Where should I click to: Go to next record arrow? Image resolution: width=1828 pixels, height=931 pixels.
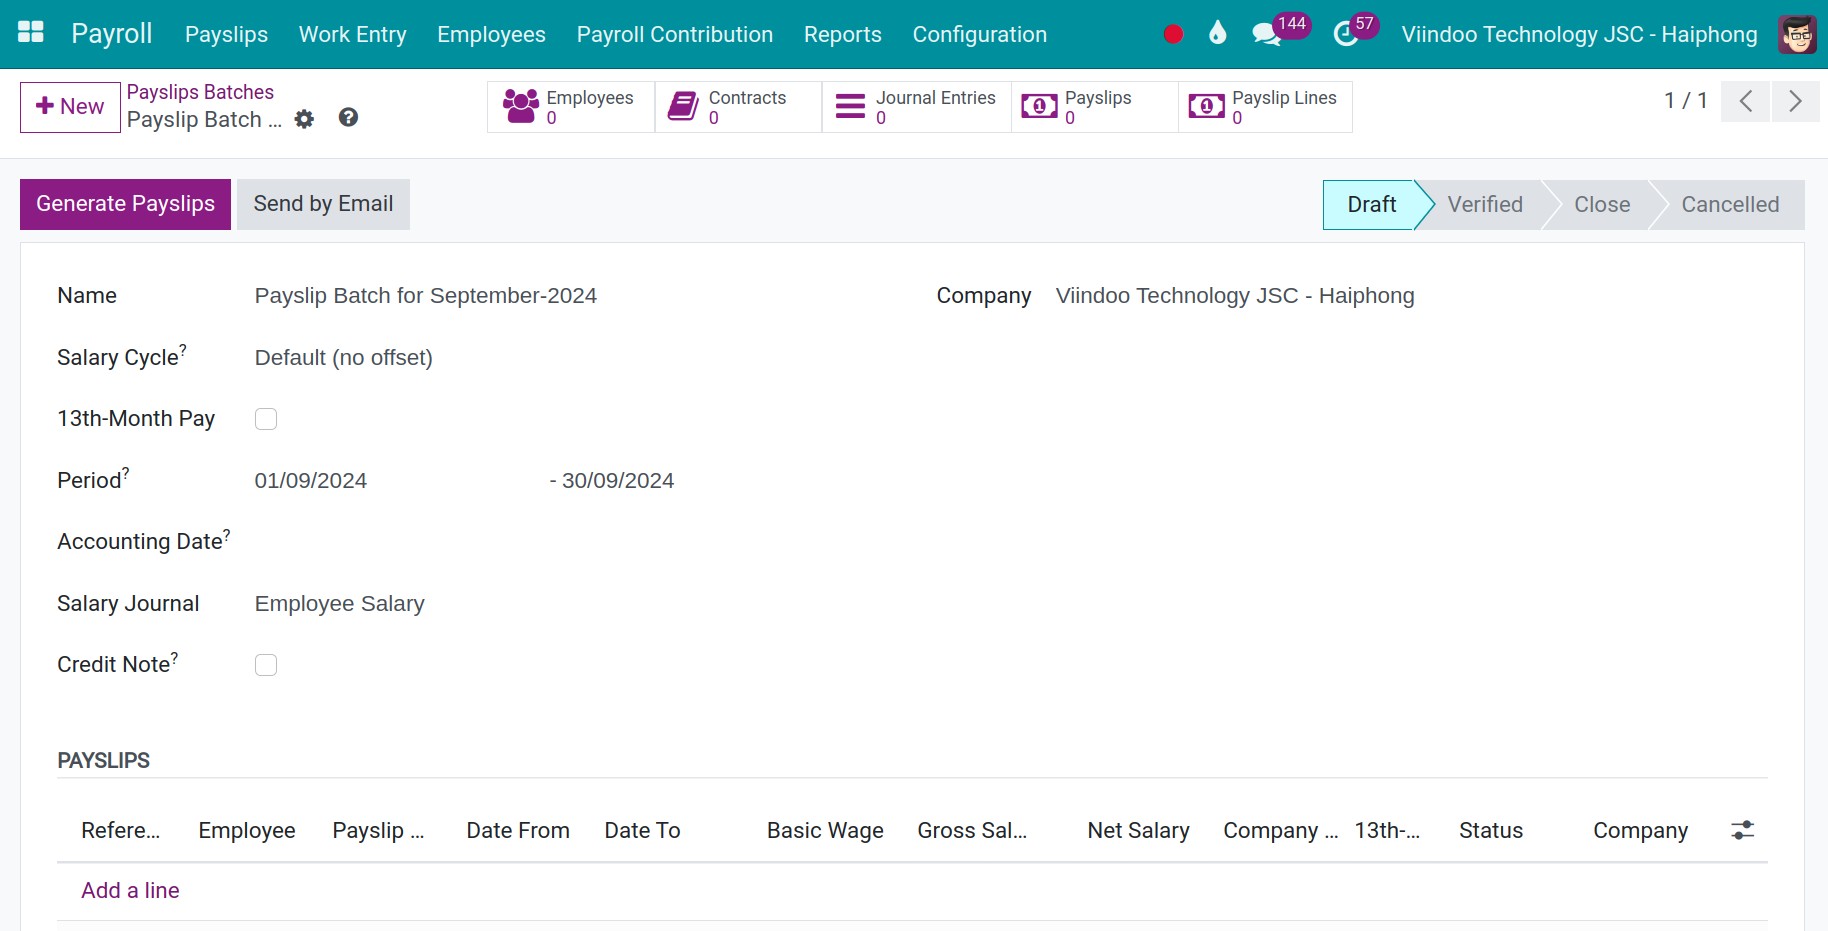(x=1795, y=101)
